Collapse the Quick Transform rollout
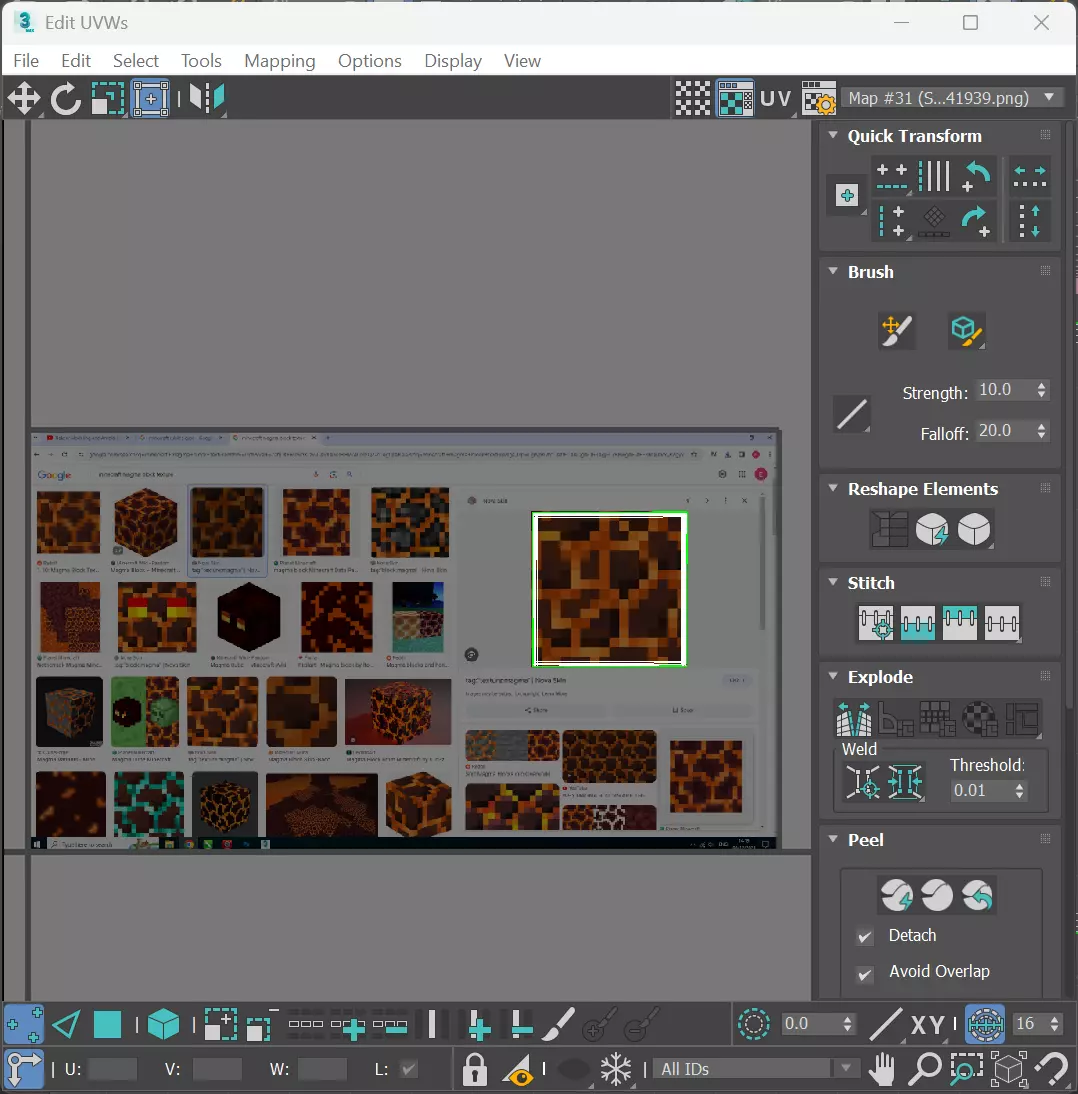Image resolution: width=1078 pixels, height=1094 pixels. [832, 135]
